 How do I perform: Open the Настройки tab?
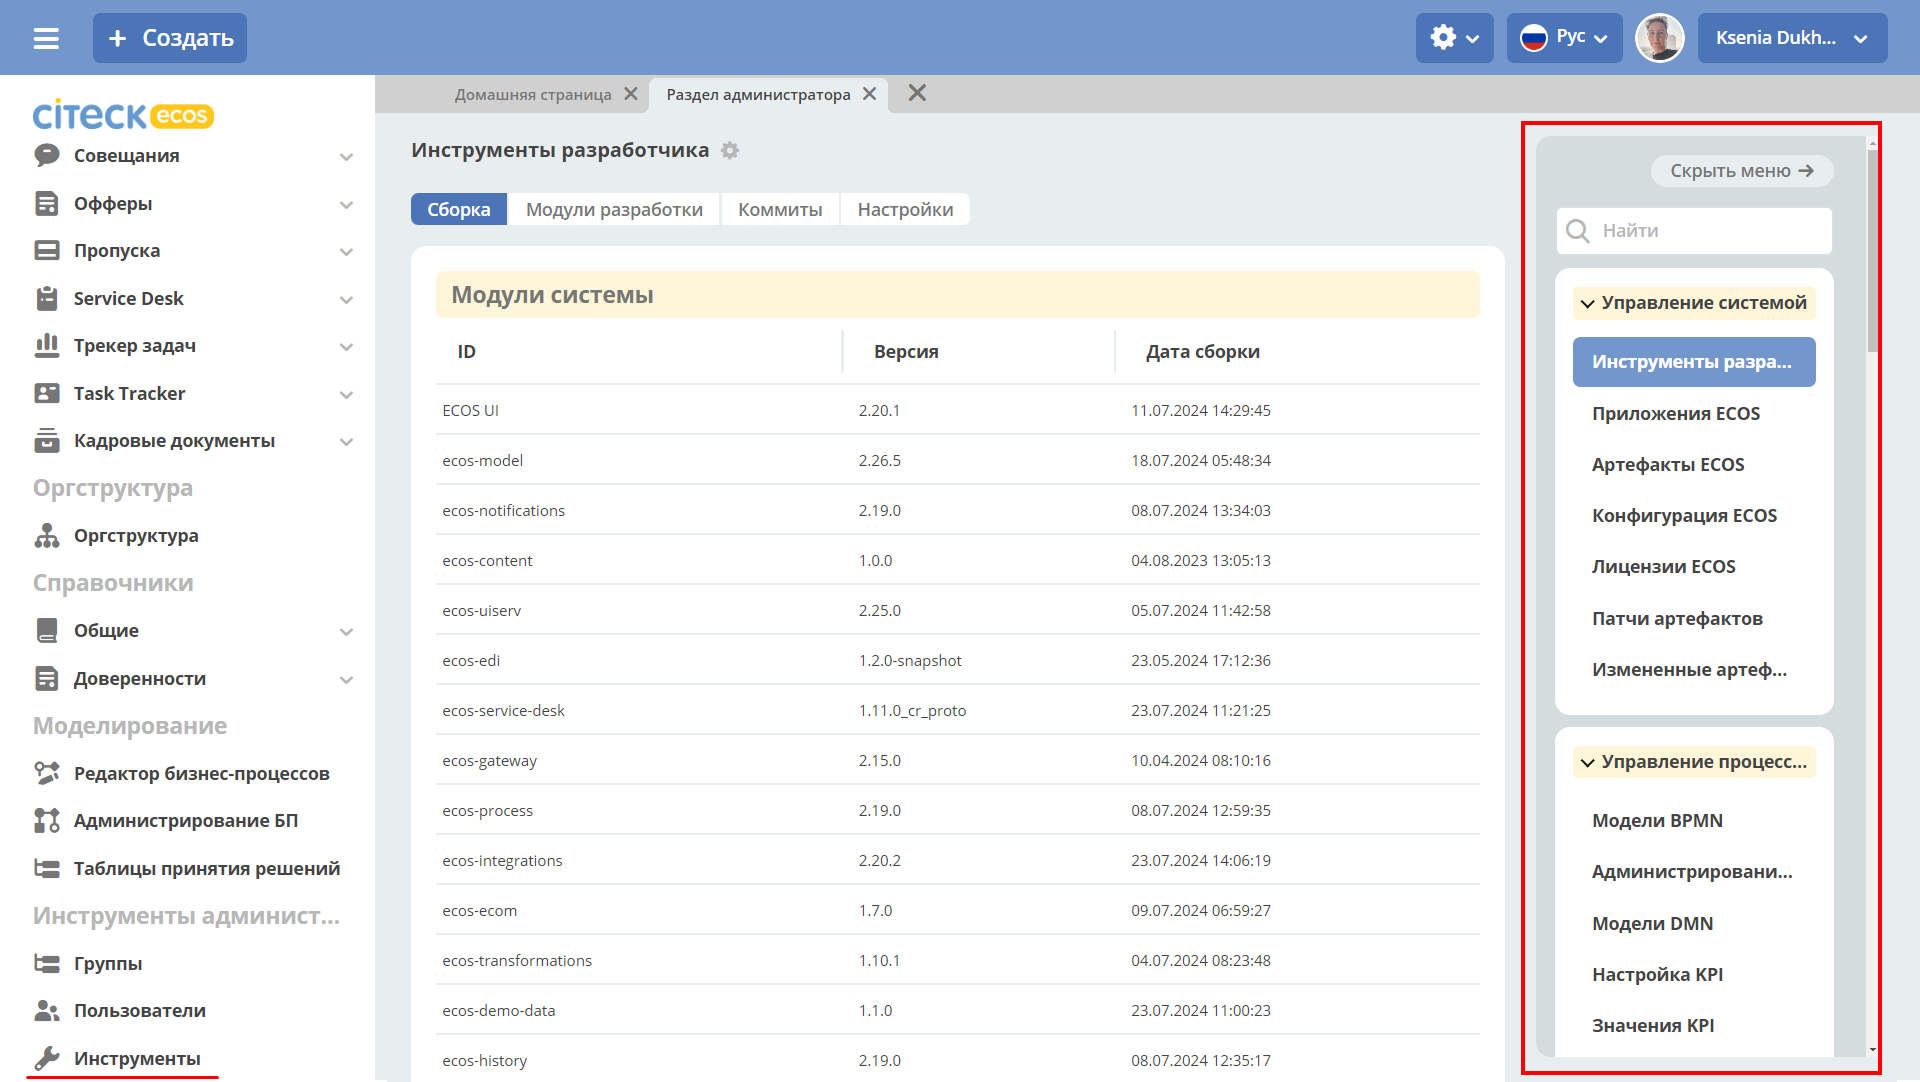tap(905, 209)
